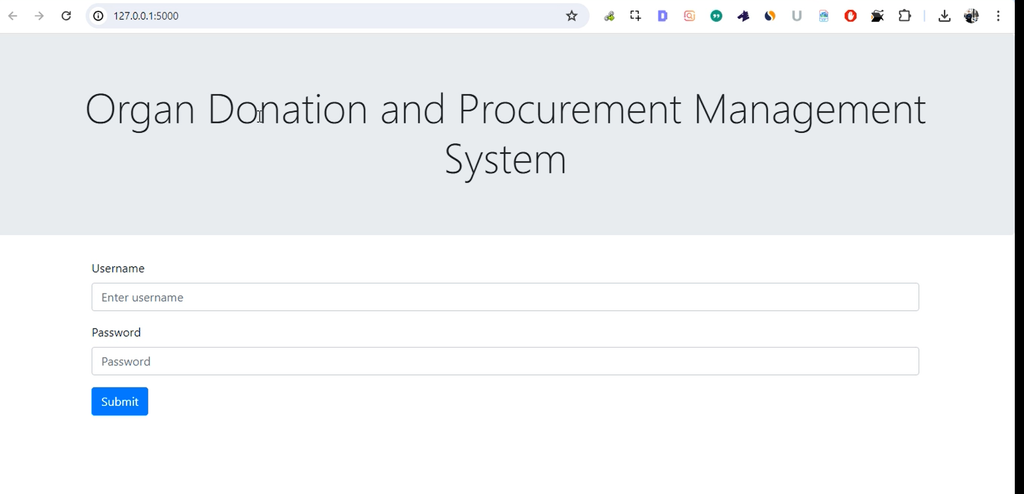The height and width of the screenshot is (494, 1024).
Task: Click the blue Submit button
Action: click(x=120, y=401)
